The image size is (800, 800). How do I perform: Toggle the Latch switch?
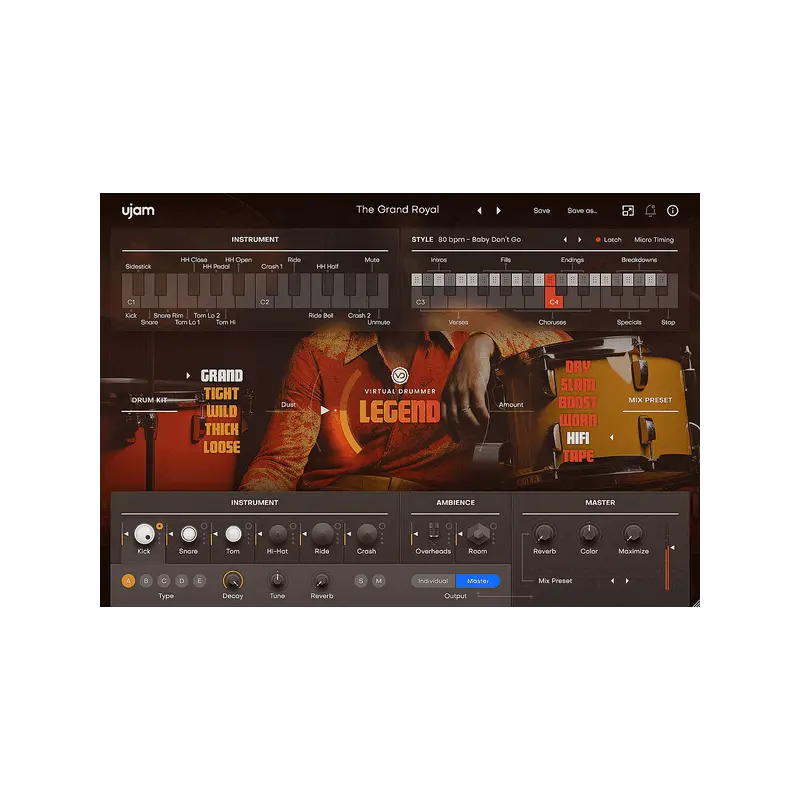[x=609, y=240]
